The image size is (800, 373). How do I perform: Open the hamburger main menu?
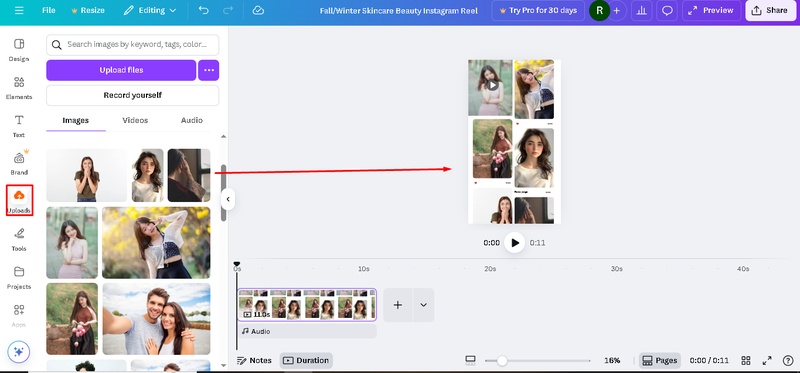(x=19, y=10)
